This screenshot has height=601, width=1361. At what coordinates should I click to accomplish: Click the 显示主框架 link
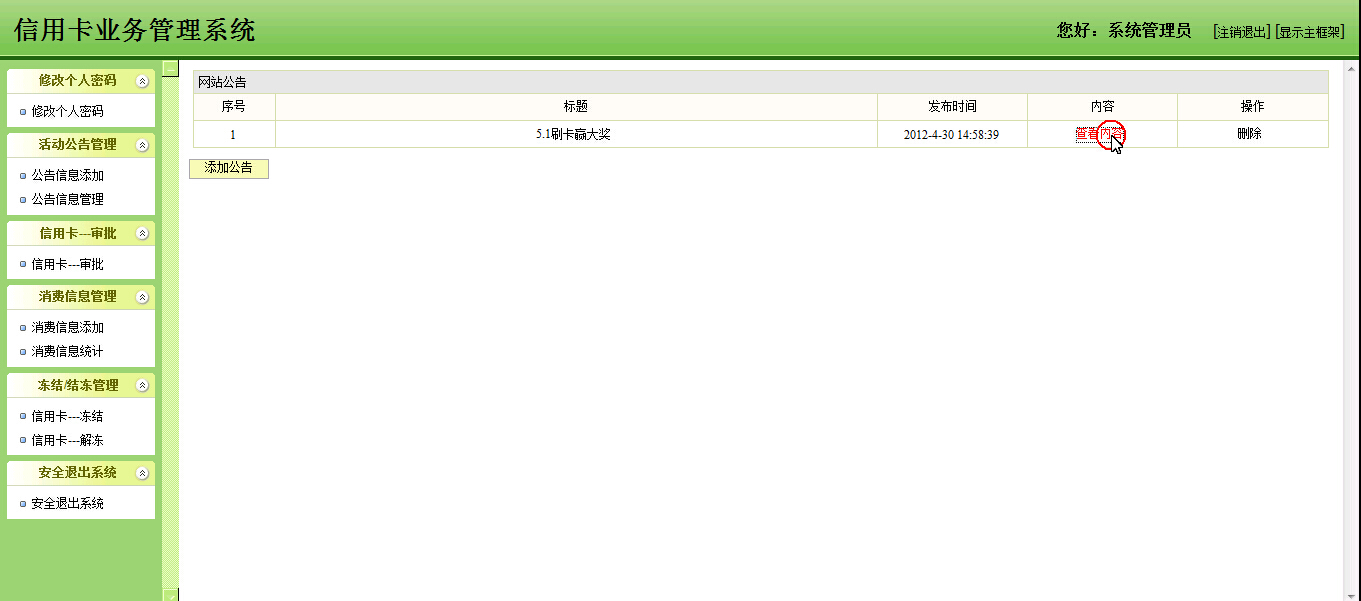coord(1310,32)
